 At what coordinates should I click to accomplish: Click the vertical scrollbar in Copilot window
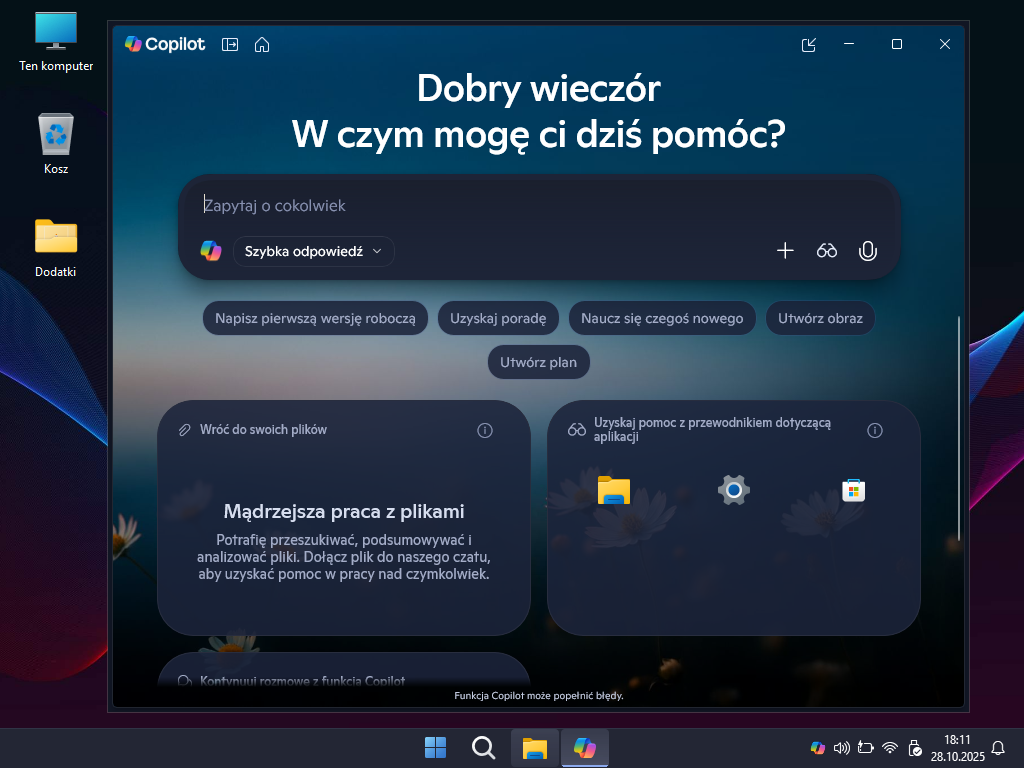click(x=959, y=428)
